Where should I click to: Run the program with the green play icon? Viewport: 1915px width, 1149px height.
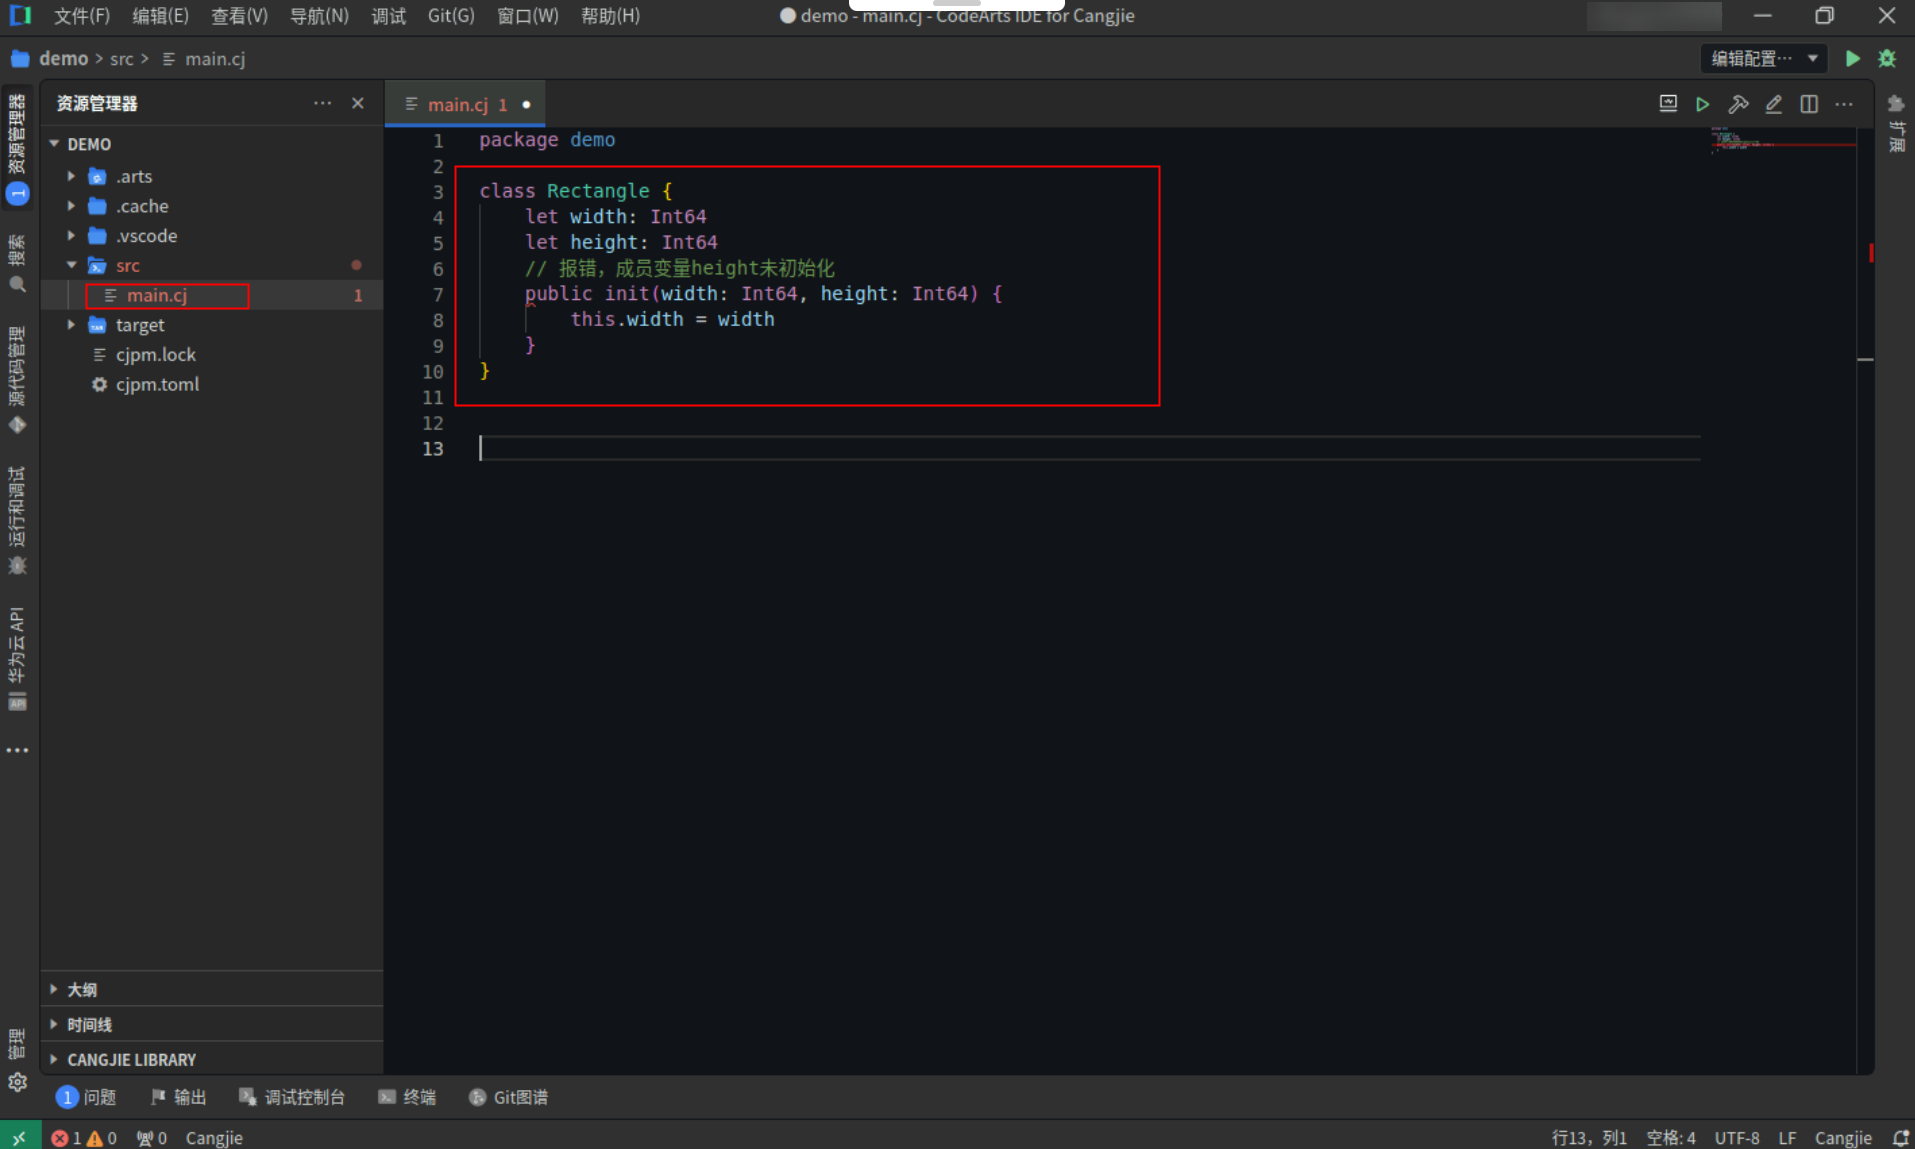coord(1851,58)
